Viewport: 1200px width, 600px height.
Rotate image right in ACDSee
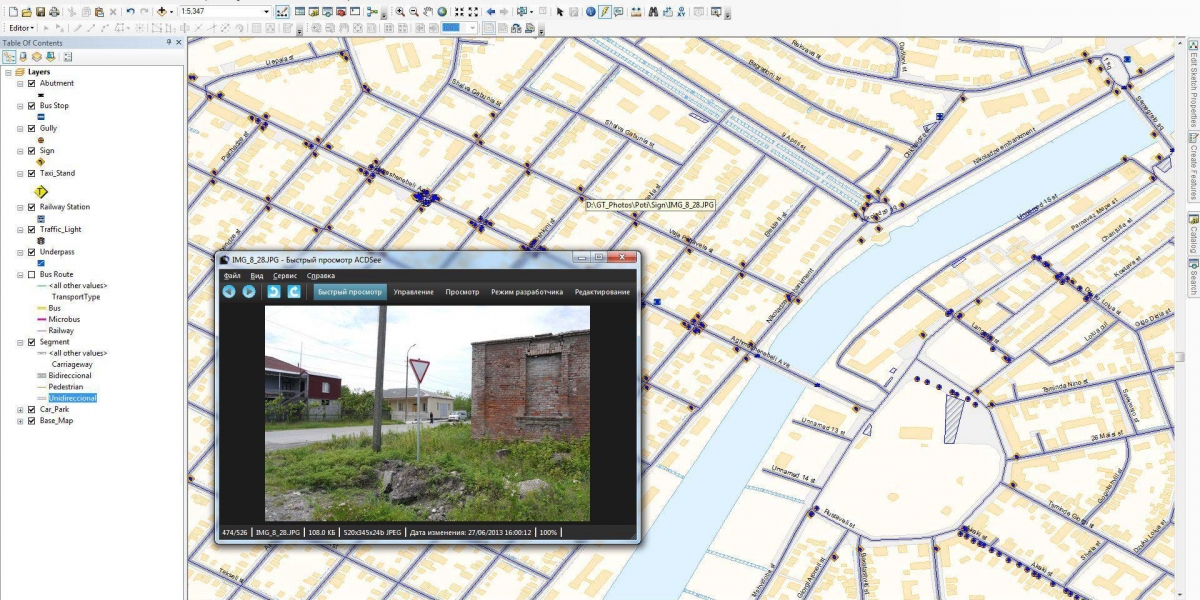294,291
